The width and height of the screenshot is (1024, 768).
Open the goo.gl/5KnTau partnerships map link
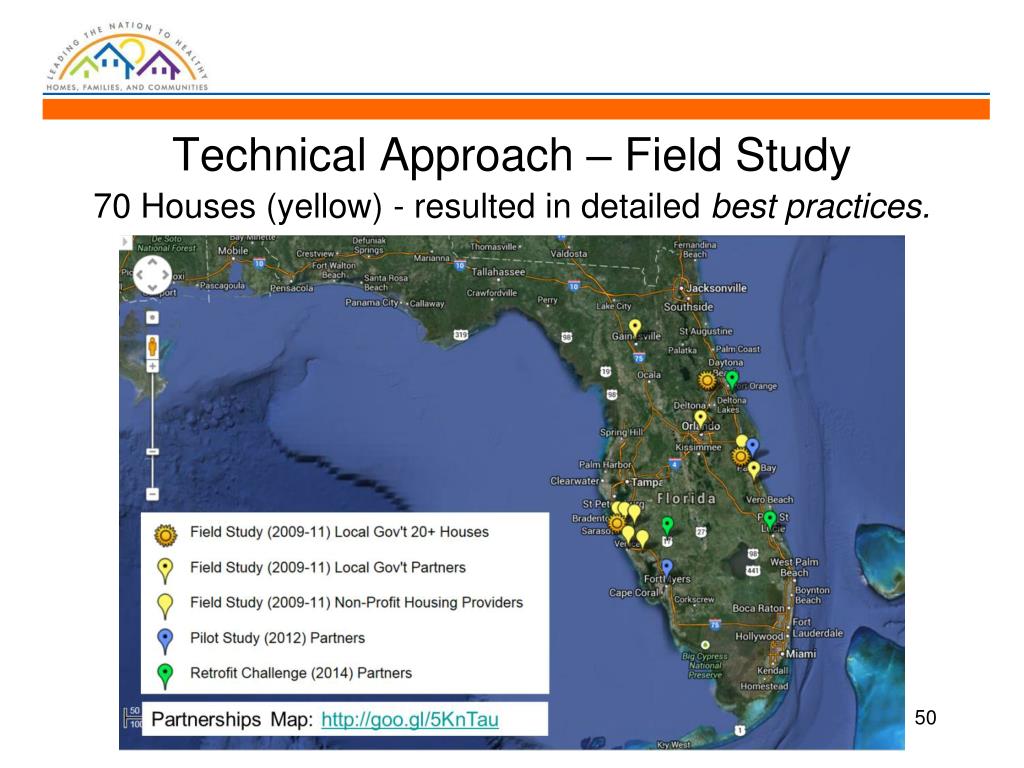[x=409, y=720]
